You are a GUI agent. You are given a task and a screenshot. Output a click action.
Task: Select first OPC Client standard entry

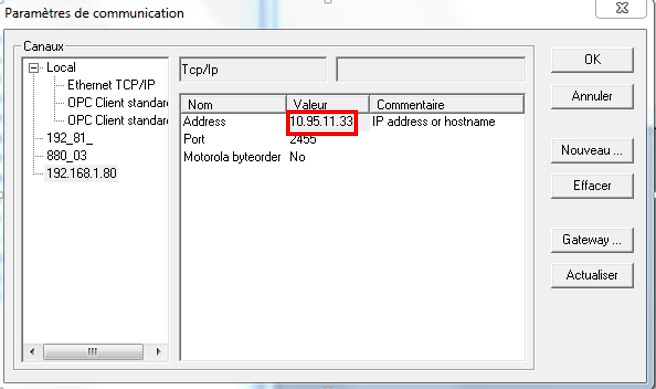coord(118,102)
